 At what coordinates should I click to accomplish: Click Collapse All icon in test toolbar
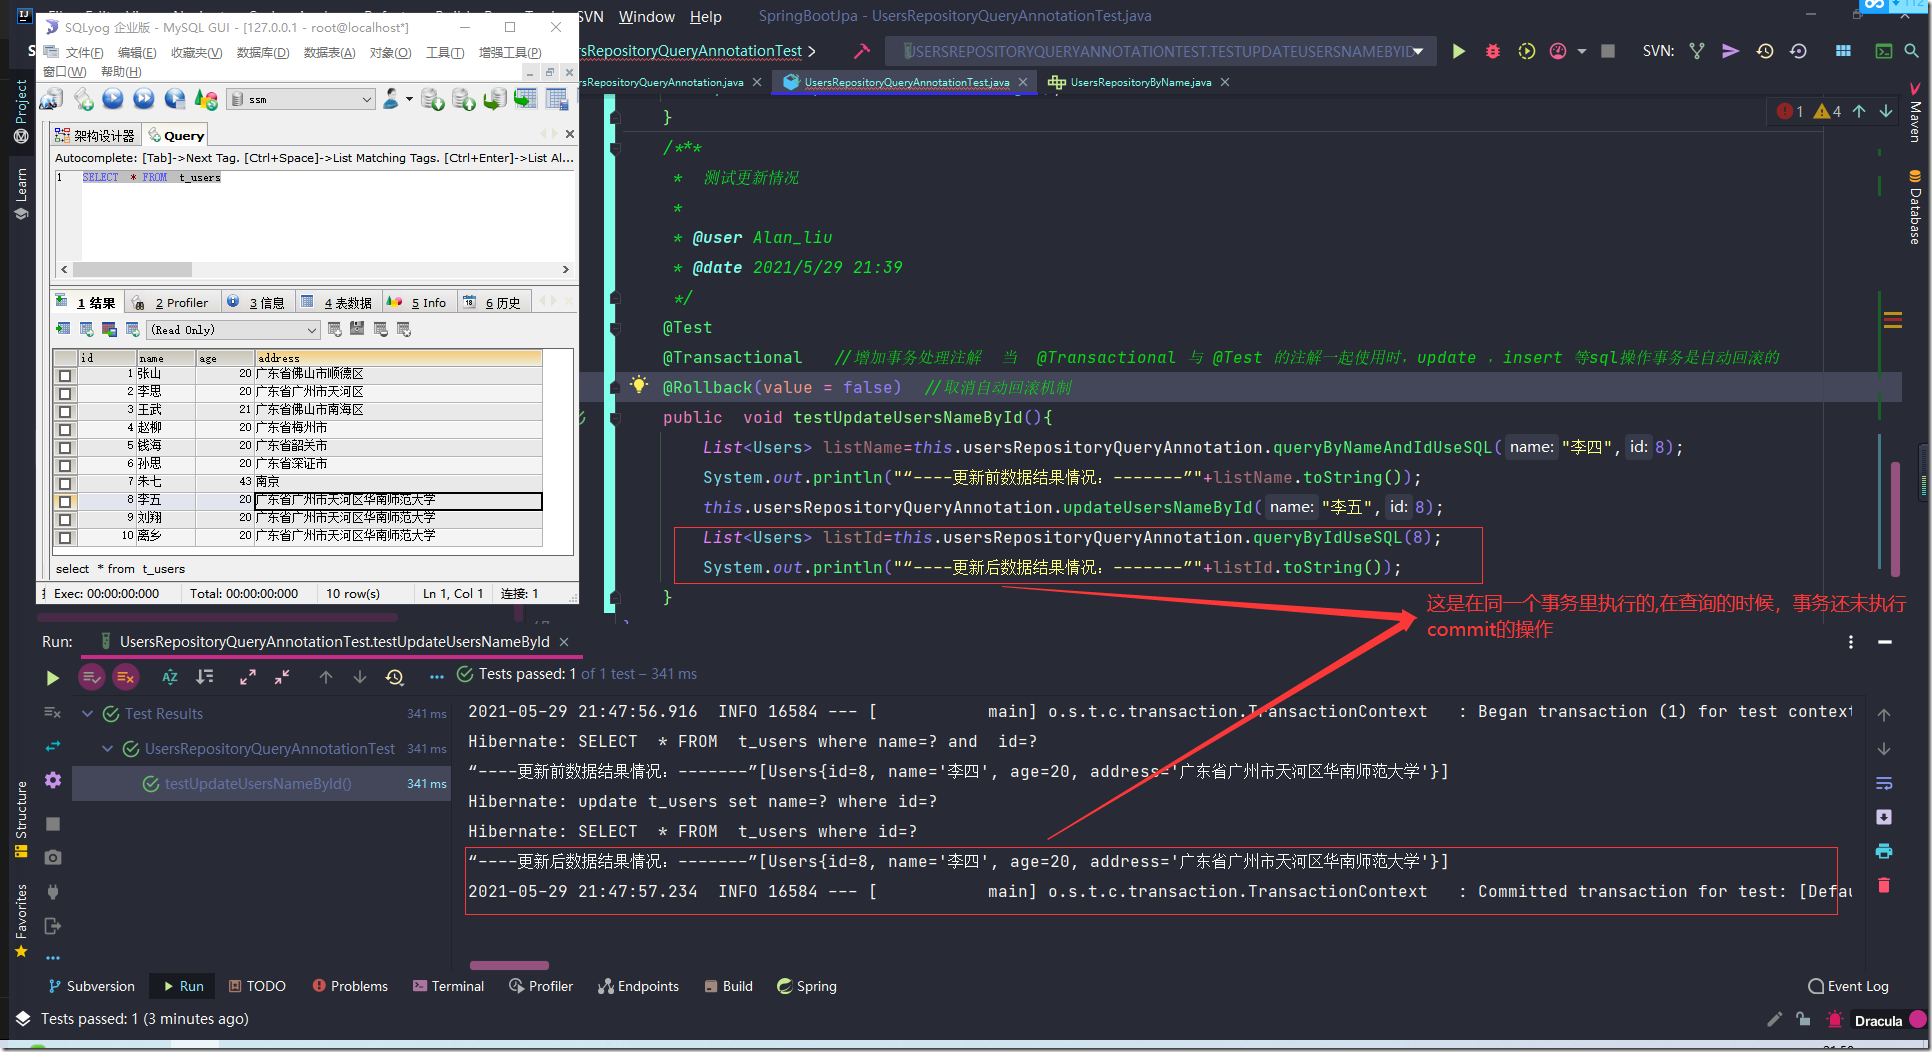(282, 677)
